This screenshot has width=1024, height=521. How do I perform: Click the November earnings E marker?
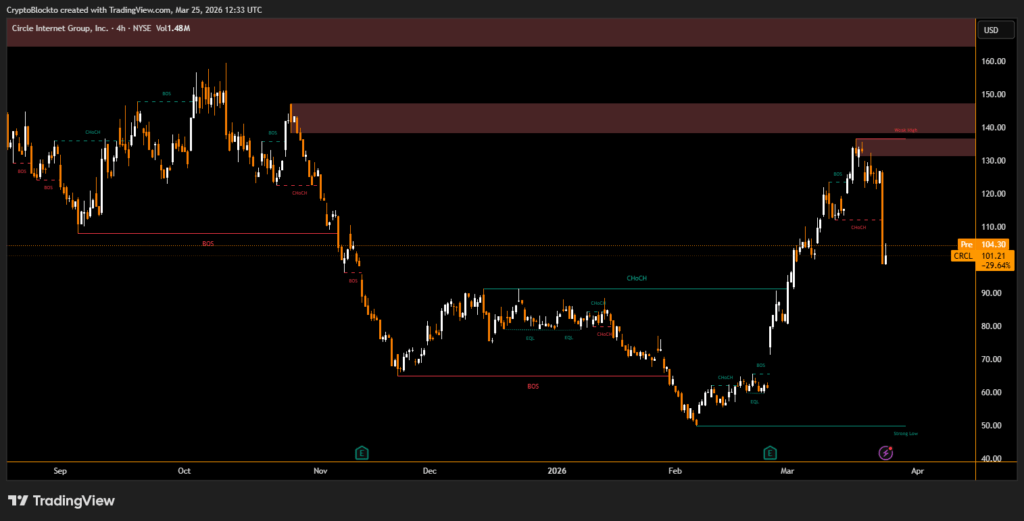(x=362, y=453)
